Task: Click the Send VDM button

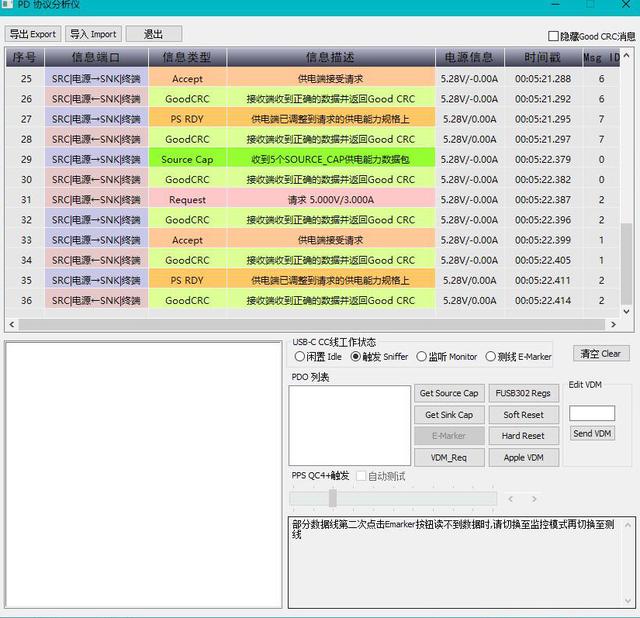Action: click(x=592, y=433)
